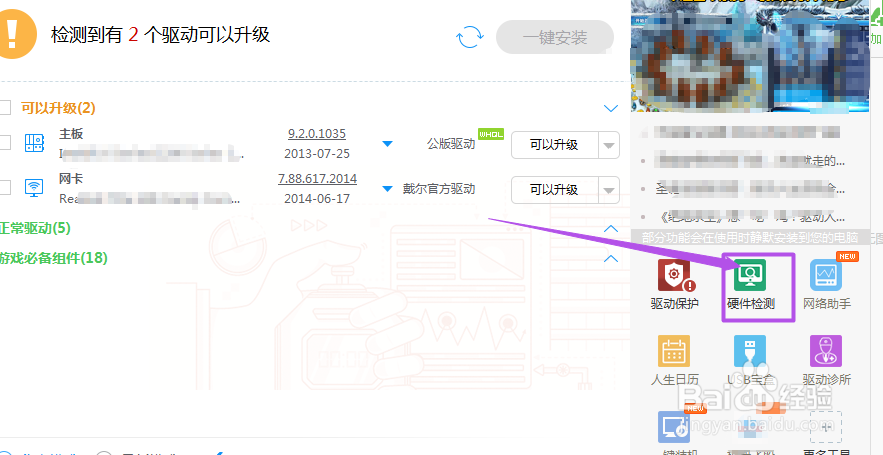
Task: Click the 一键安装 one-click install button
Action: click(x=555, y=37)
